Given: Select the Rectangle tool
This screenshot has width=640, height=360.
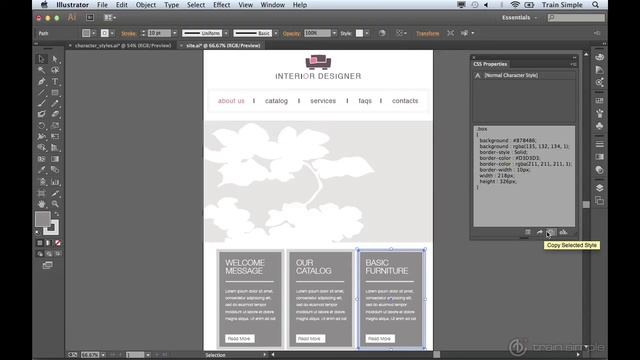Looking at the screenshot, I should tap(55, 93).
